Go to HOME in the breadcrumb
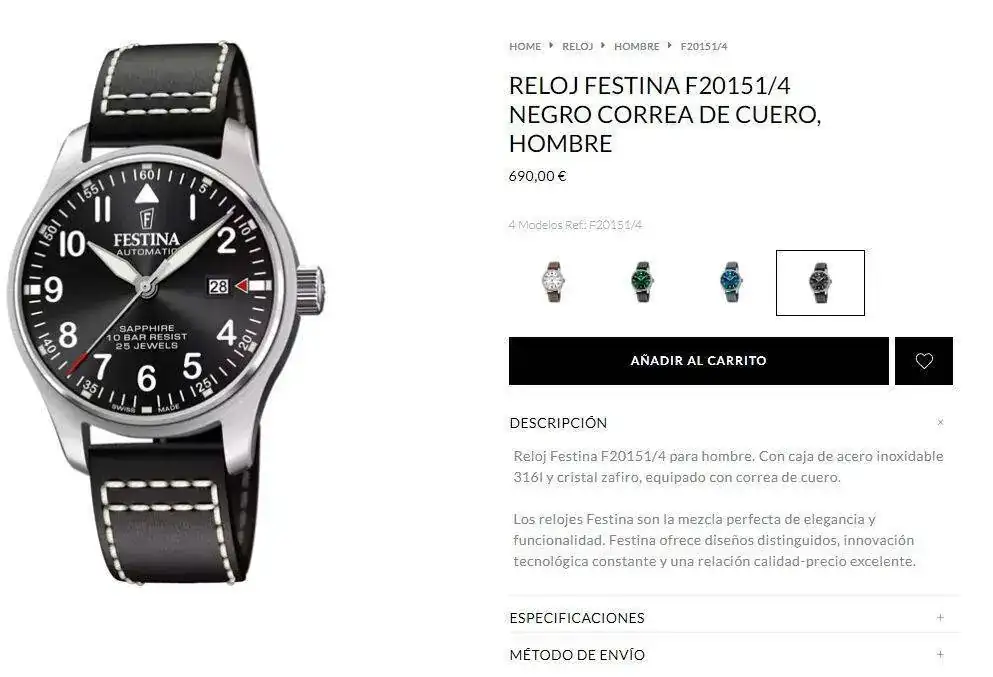Image resolution: width=993 pixels, height=677 pixels. click(x=525, y=46)
